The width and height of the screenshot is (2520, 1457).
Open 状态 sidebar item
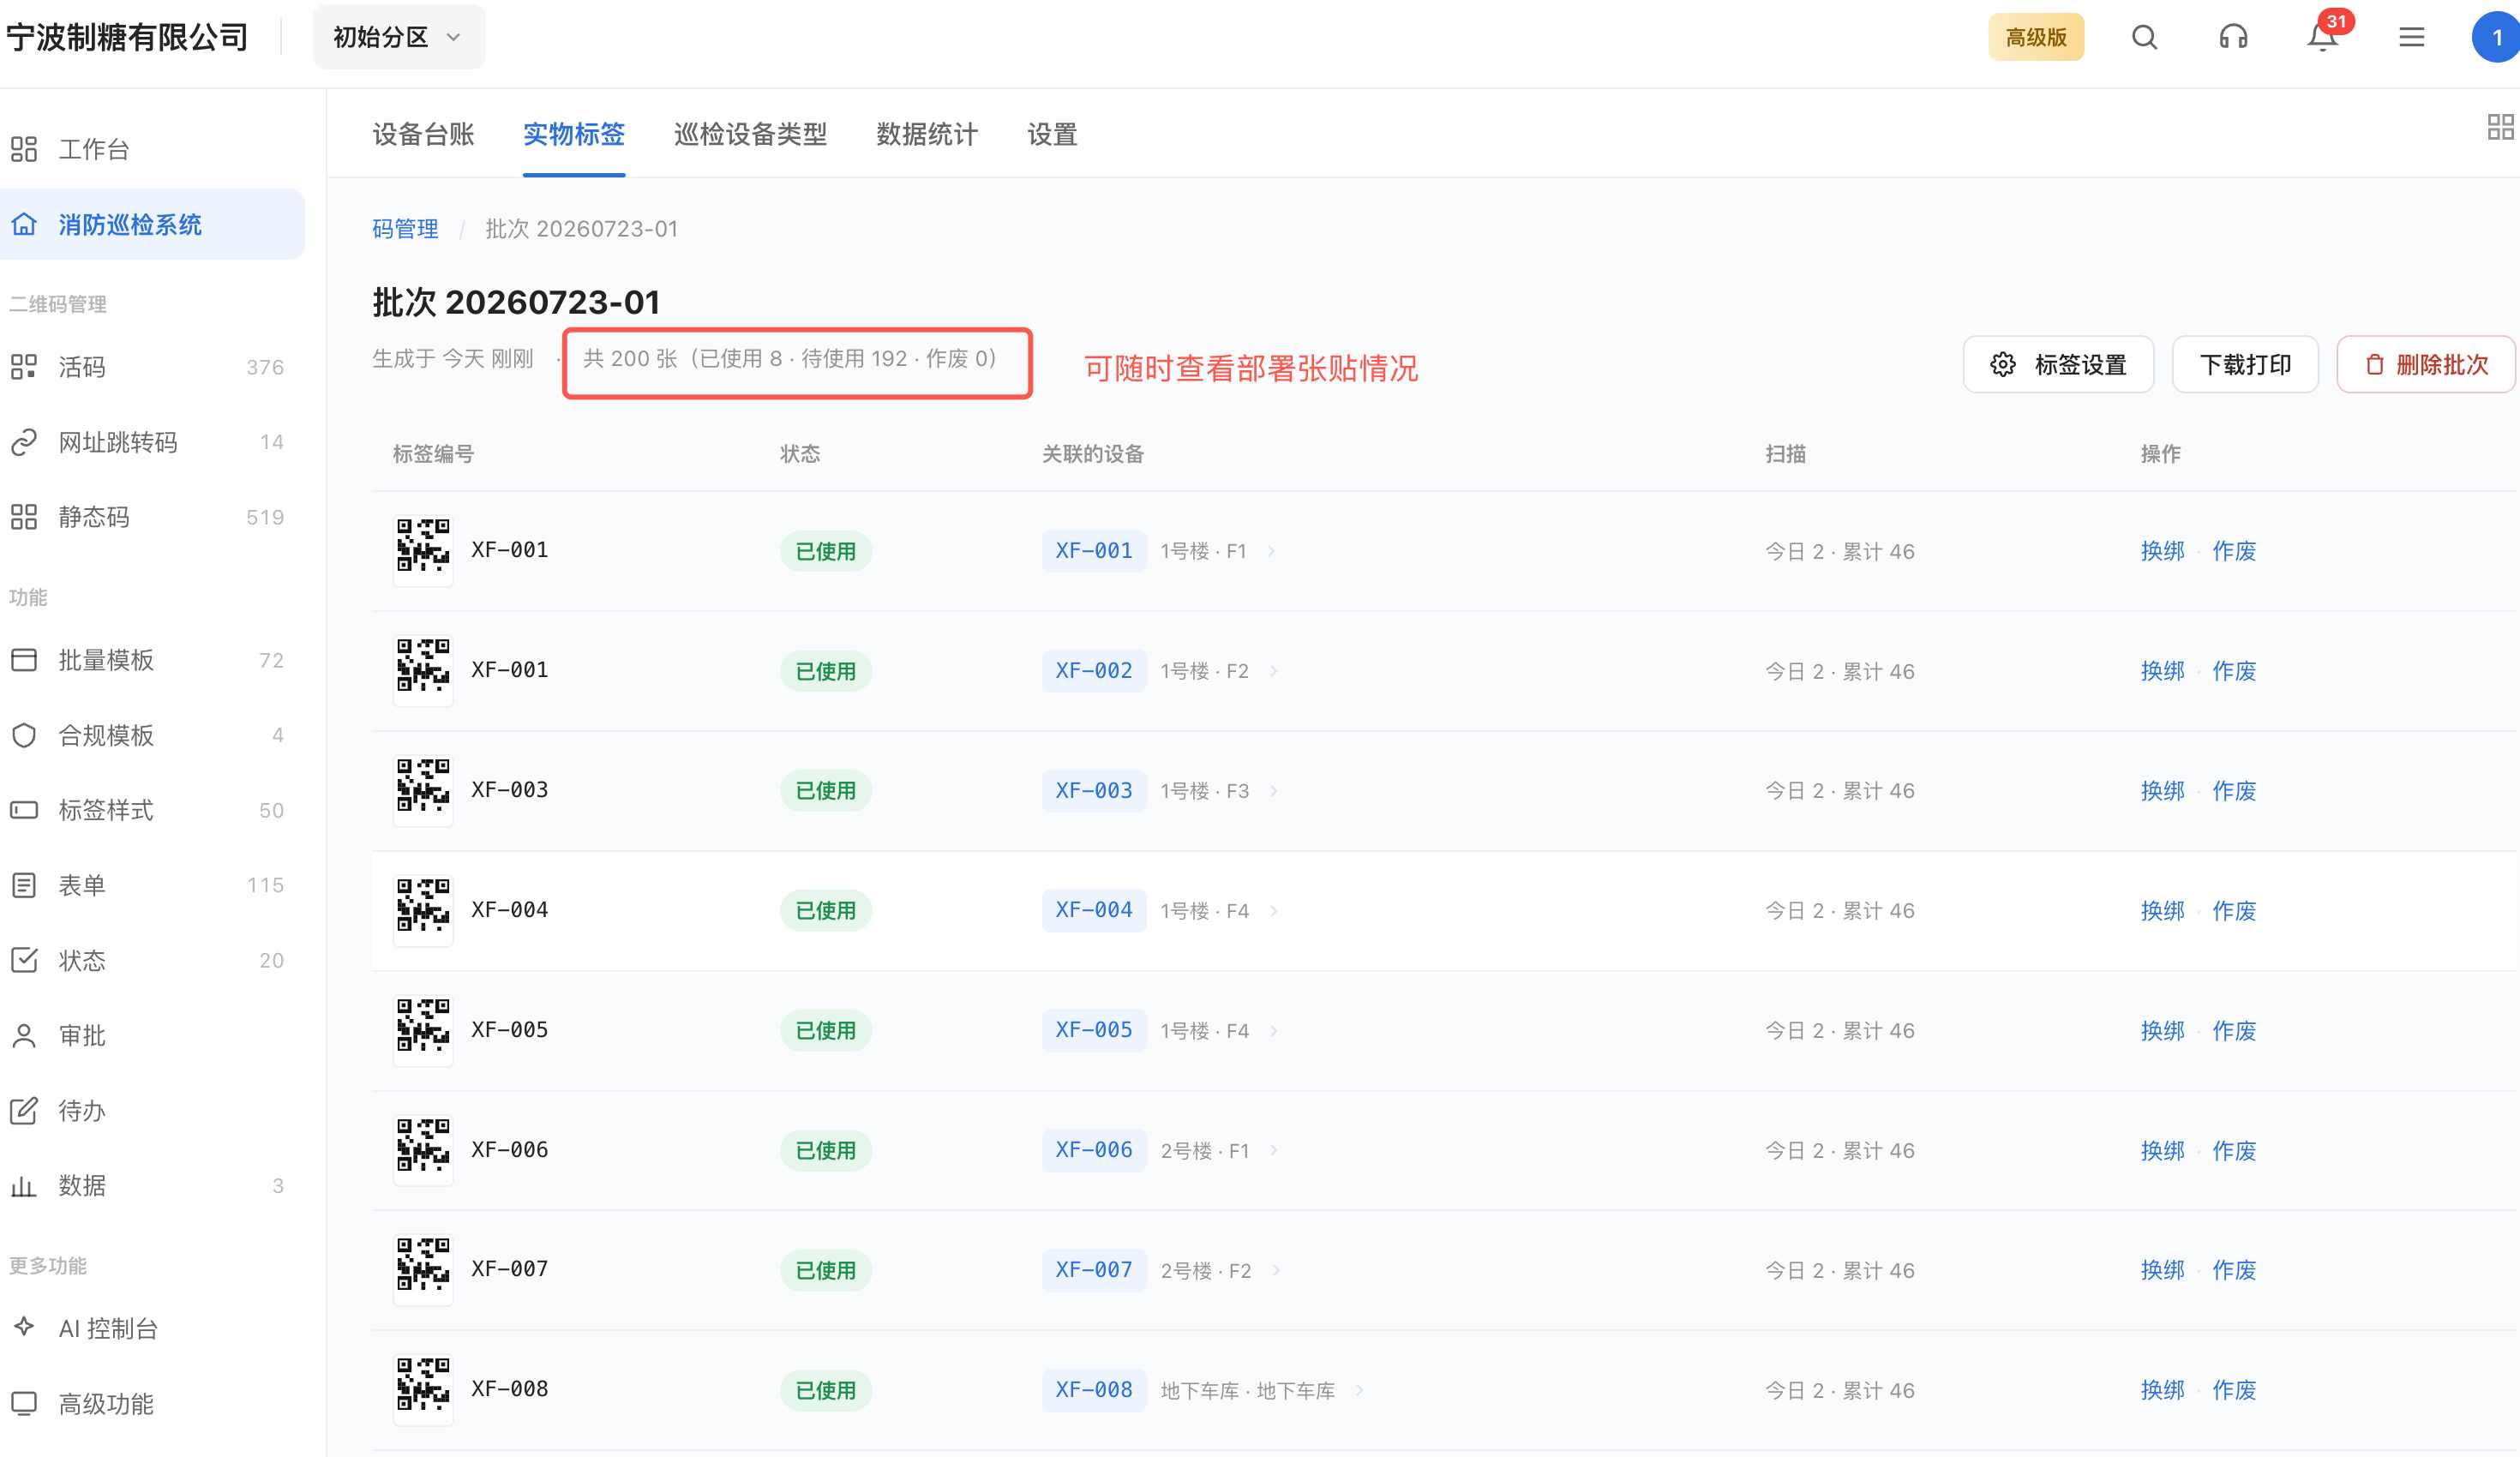click(x=152, y=960)
